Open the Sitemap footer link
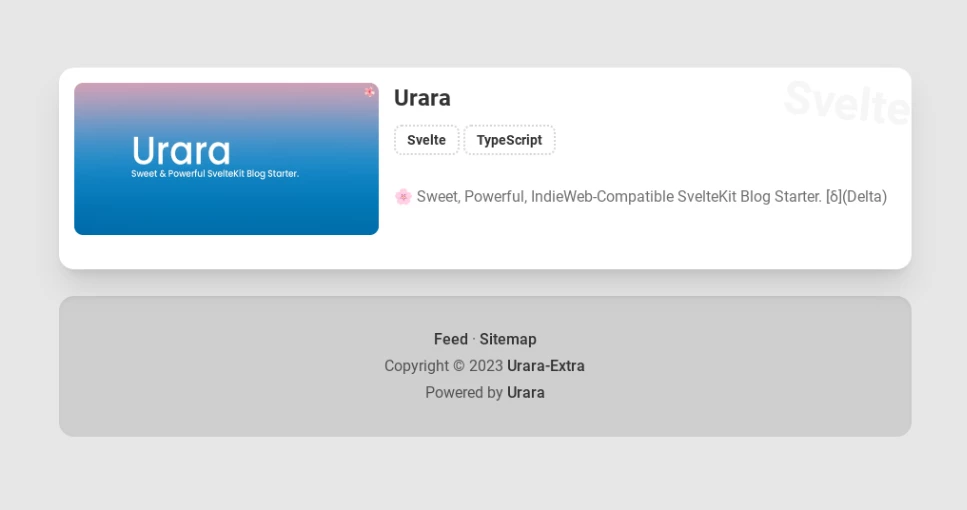The height and width of the screenshot is (510, 967). [x=508, y=340]
